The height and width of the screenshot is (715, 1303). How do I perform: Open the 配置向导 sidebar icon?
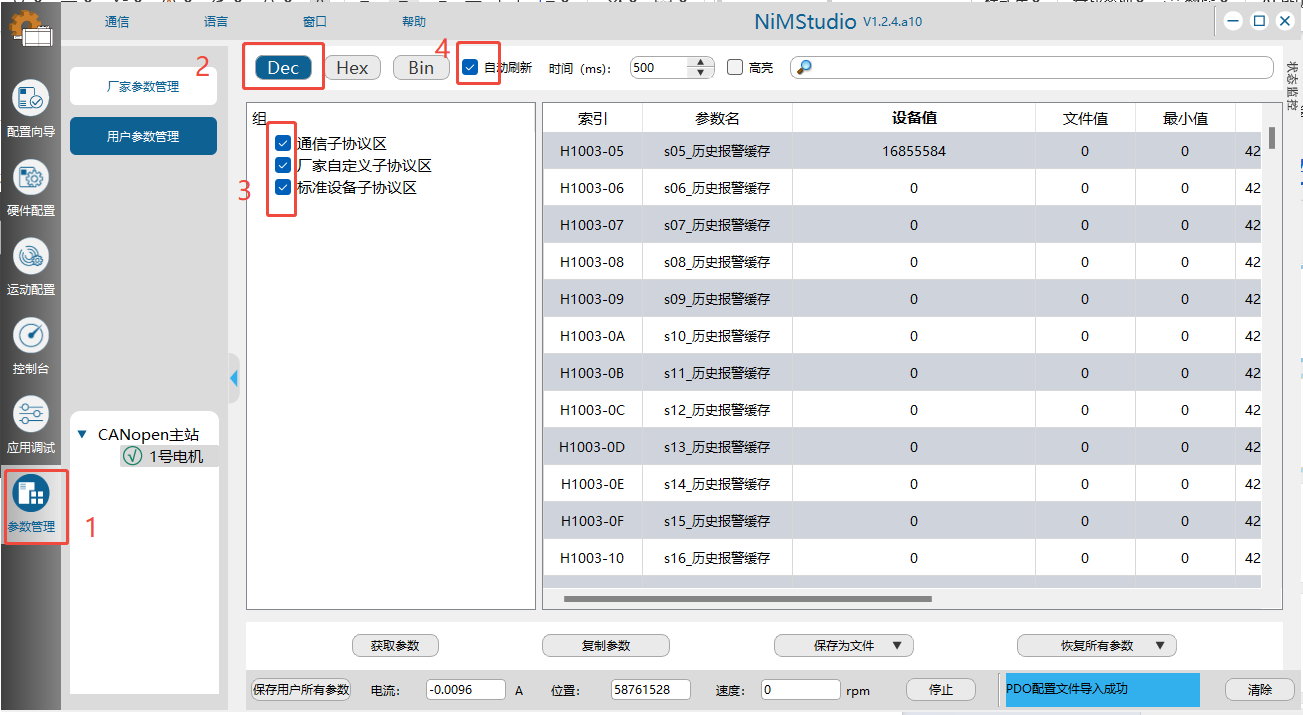point(30,98)
